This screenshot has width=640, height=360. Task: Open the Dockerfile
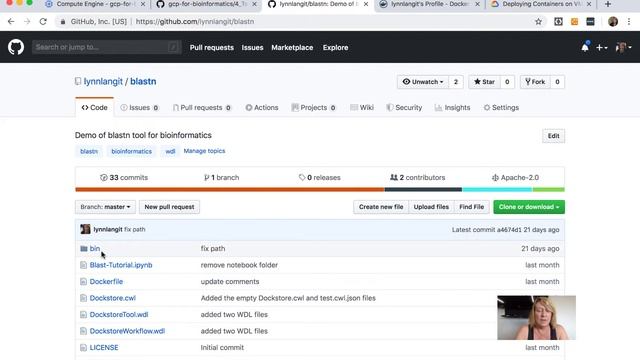[106, 282]
